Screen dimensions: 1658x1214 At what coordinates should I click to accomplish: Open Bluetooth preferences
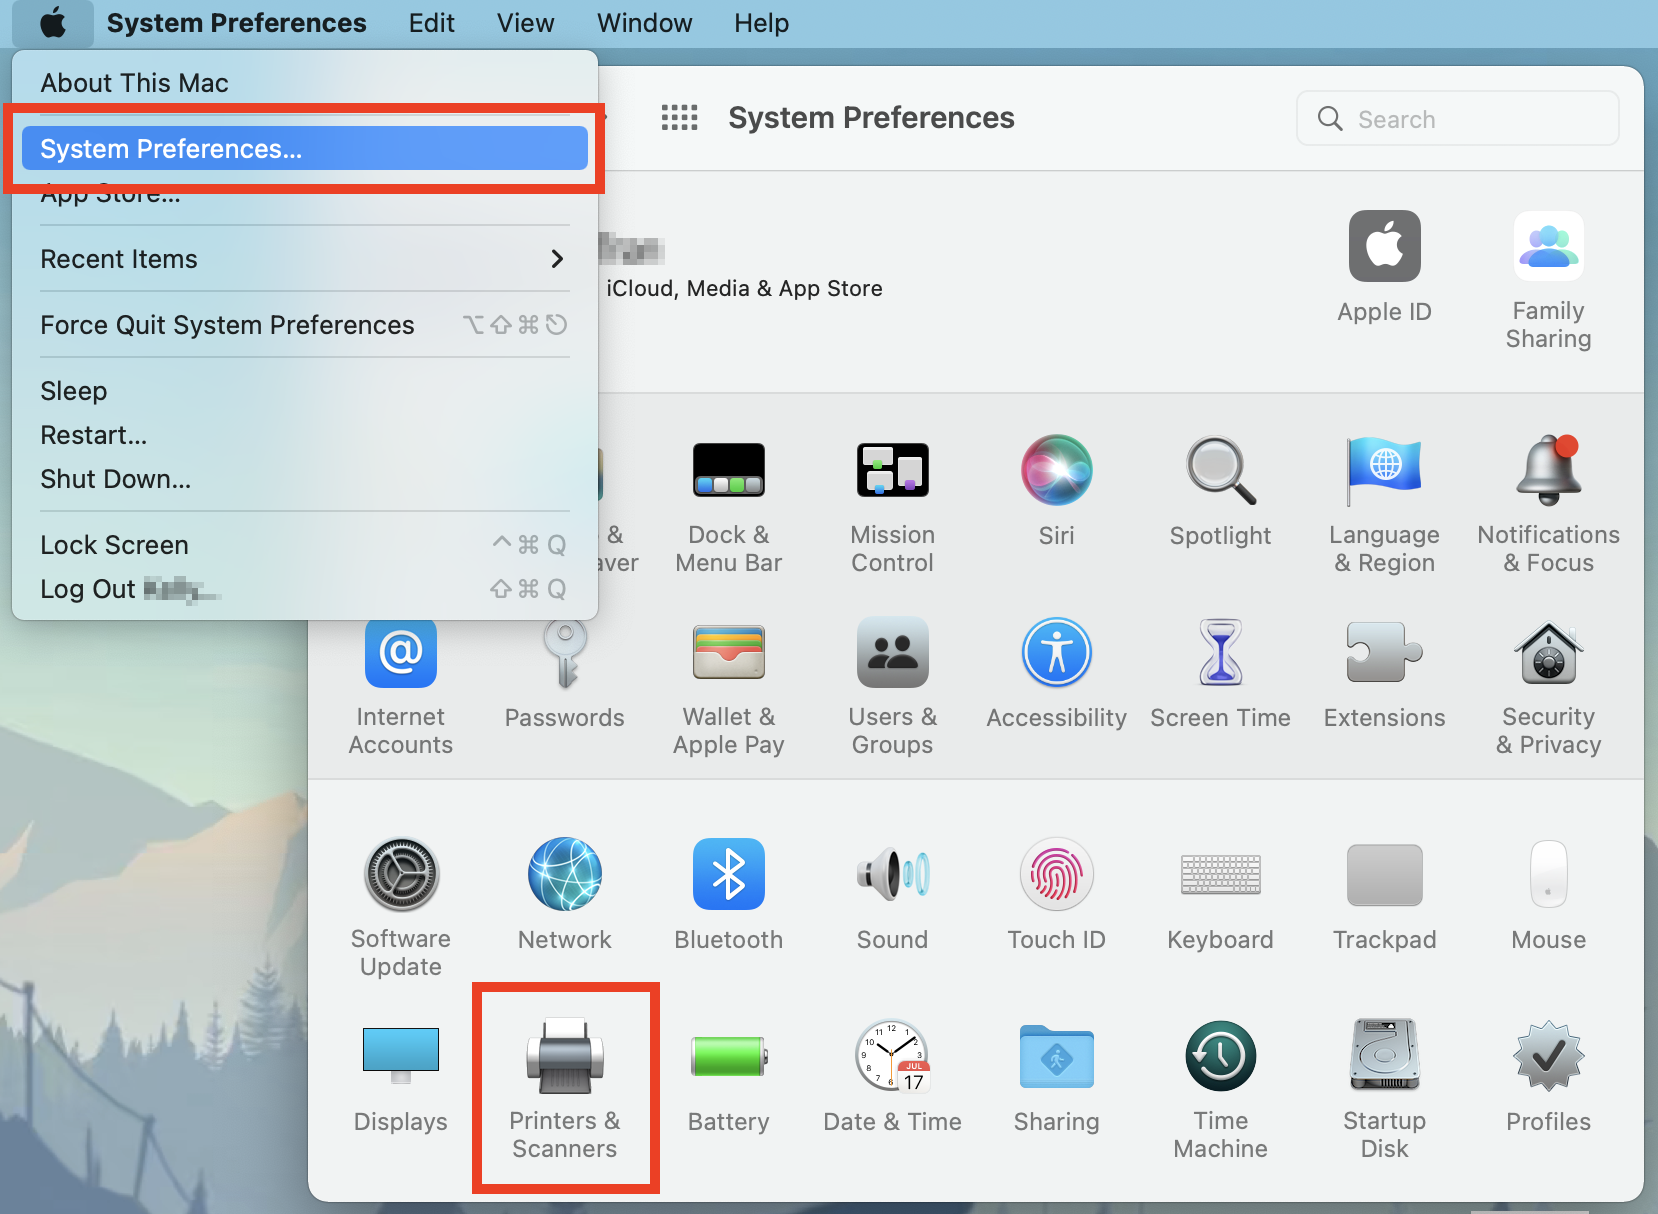coord(728,895)
